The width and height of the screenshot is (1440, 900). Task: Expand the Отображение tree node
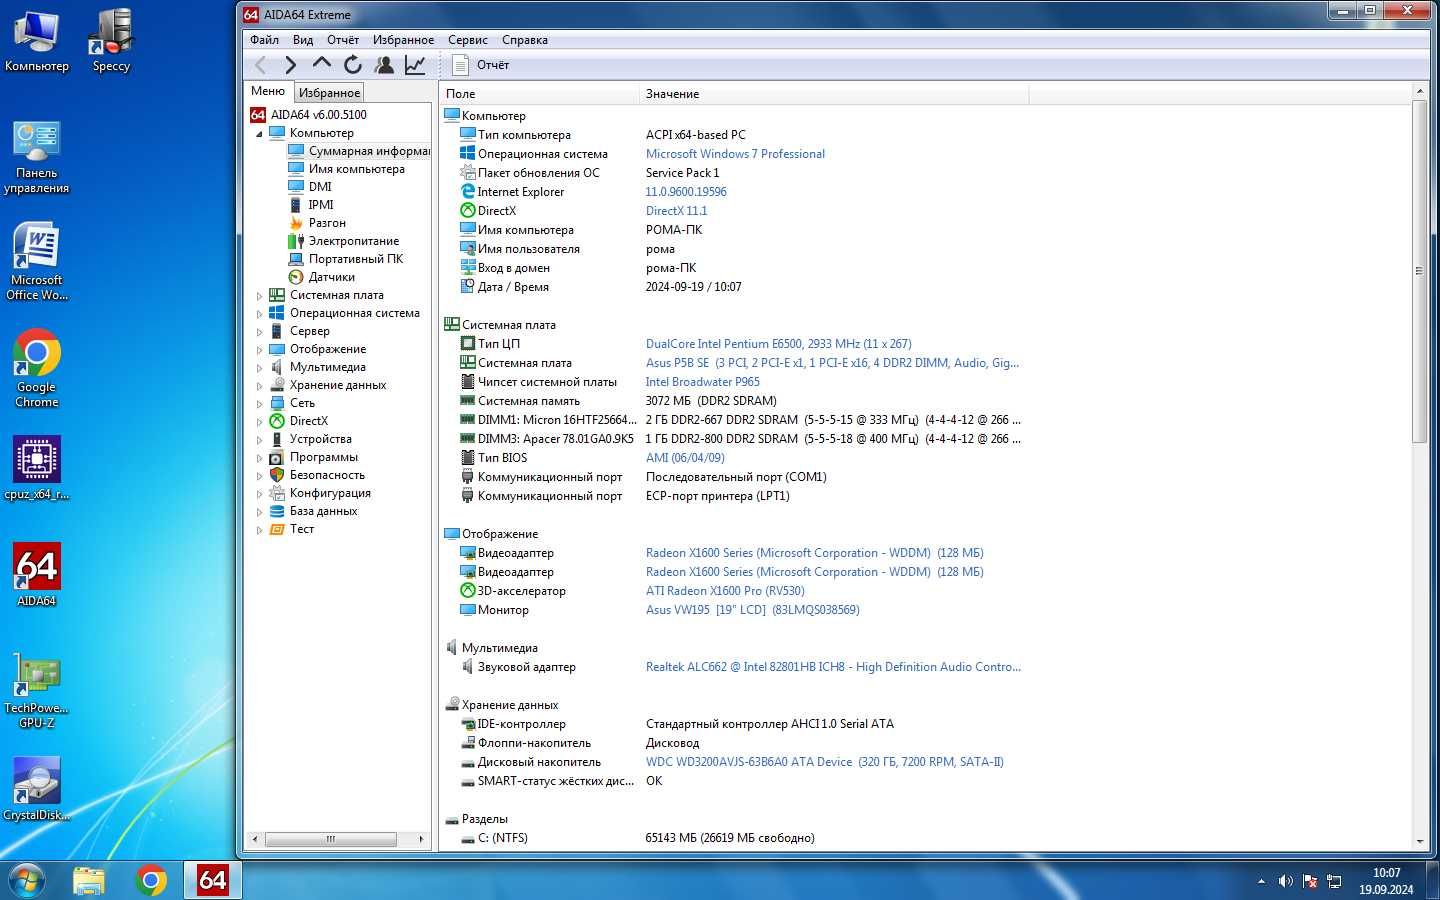tap(259, 349)
